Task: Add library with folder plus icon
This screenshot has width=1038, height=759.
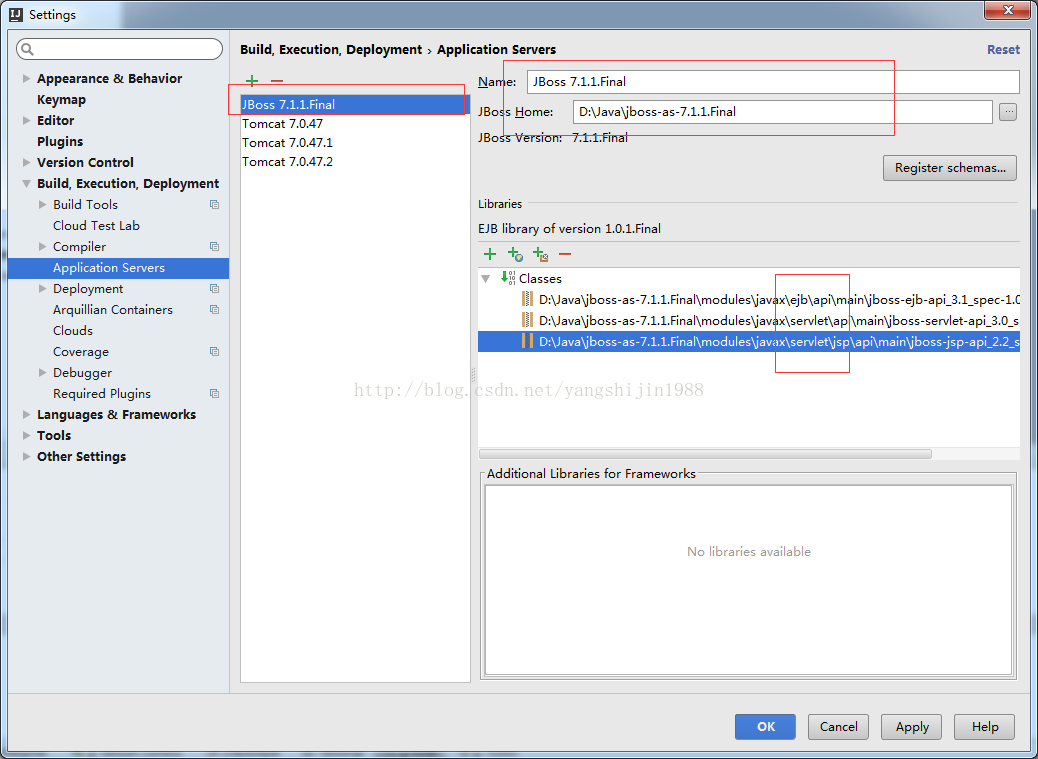Action: (540, 254)
